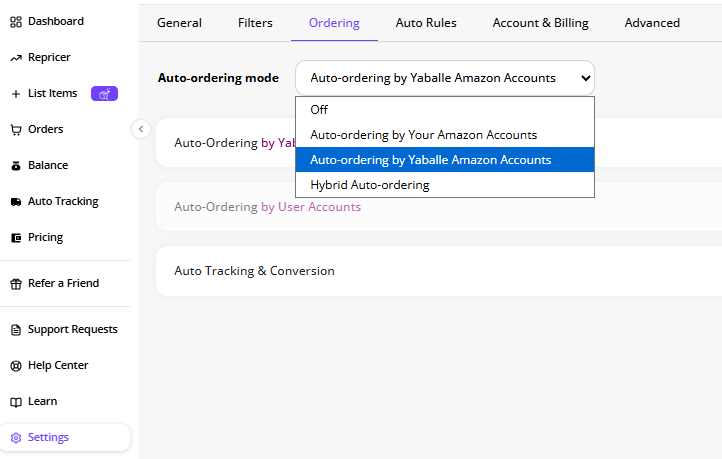Click the purple badge next to List Items

105,93
